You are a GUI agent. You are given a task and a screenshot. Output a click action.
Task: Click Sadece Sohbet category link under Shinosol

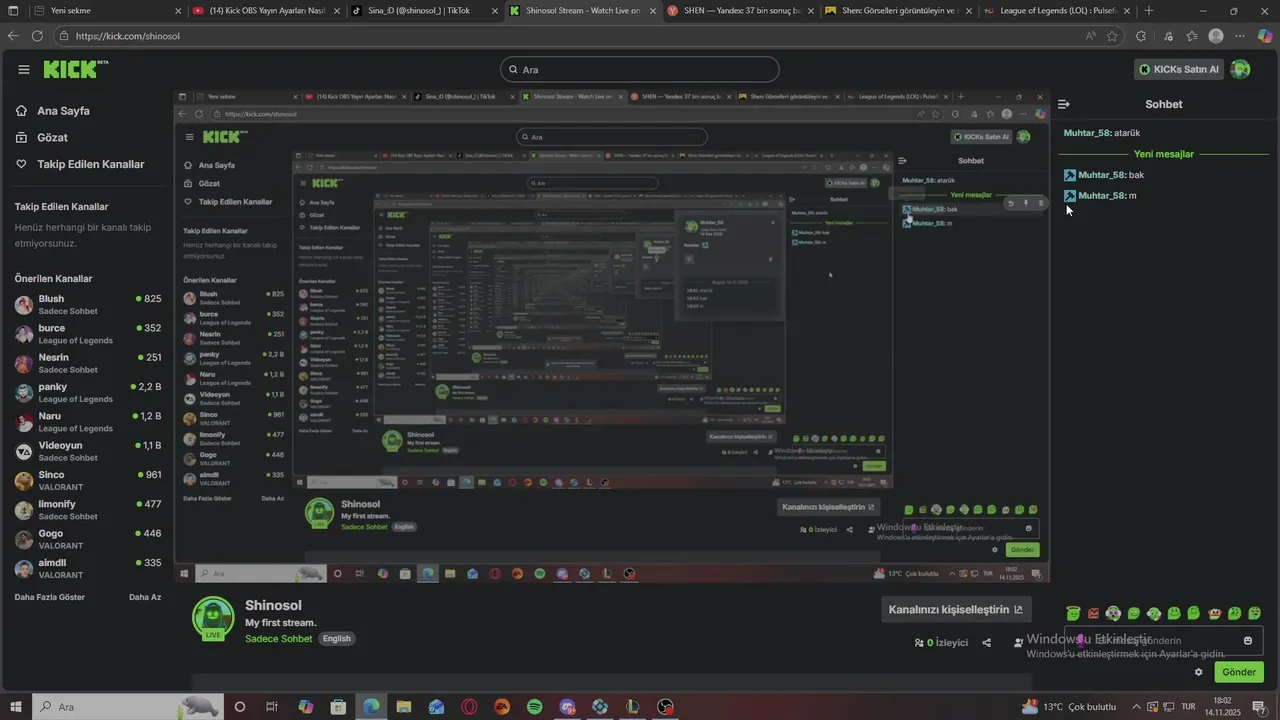coord(279,638)
